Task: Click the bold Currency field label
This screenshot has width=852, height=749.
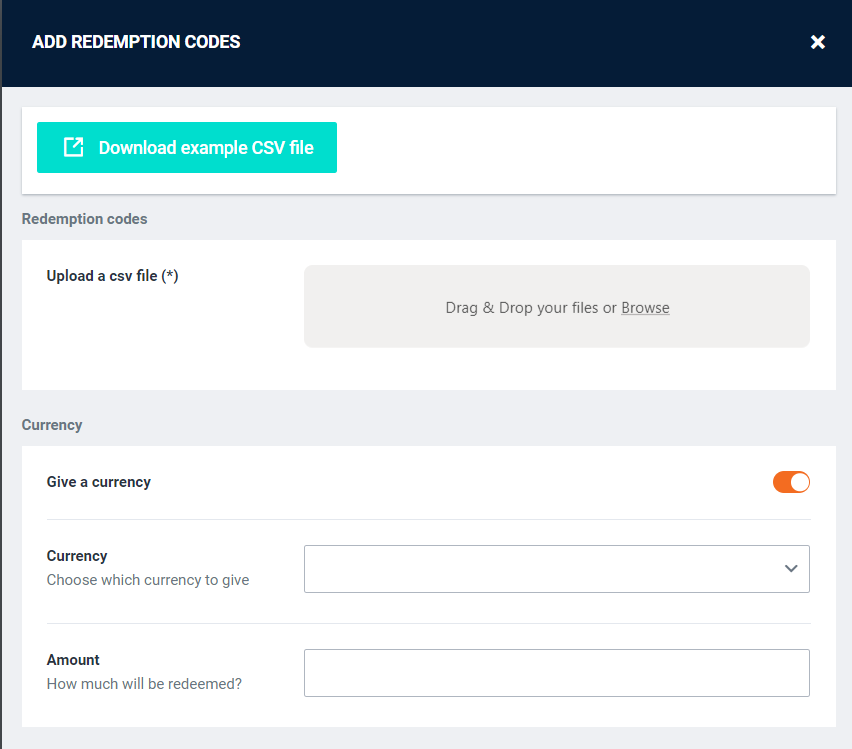Action: (x=77, y=556)
